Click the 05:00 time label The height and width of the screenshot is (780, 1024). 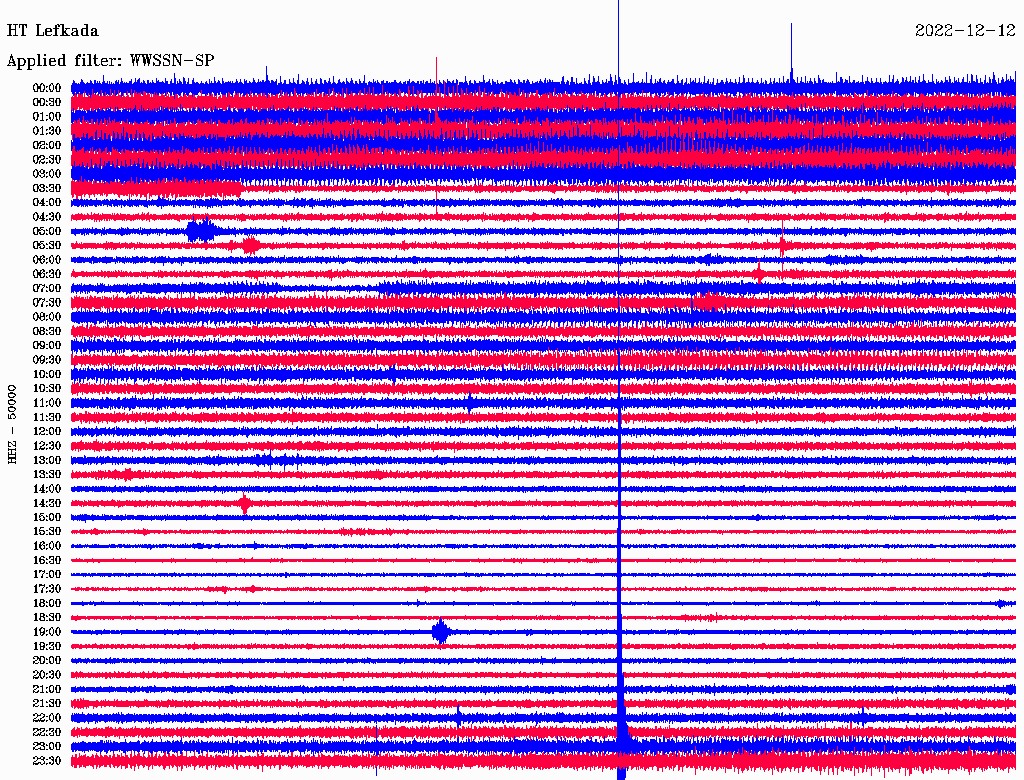pos(47,231)
